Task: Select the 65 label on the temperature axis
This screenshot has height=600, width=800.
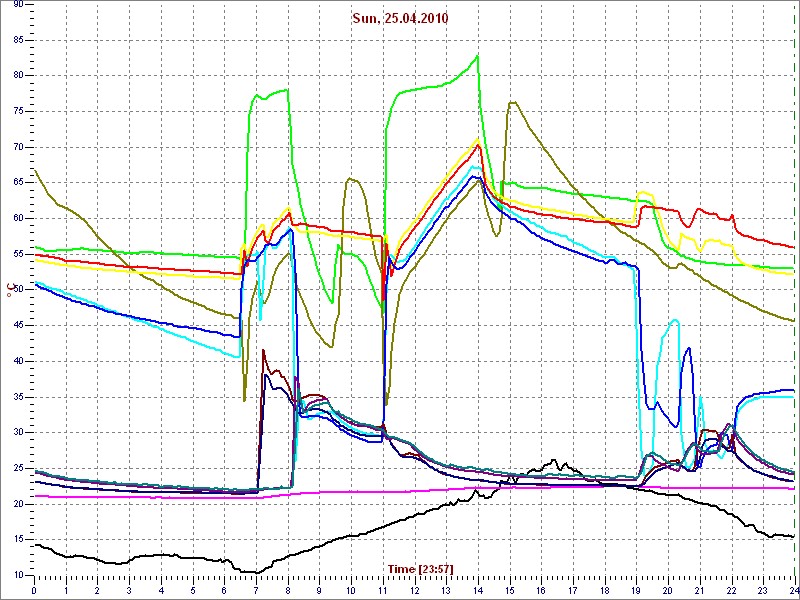Action: pos(18,183)
